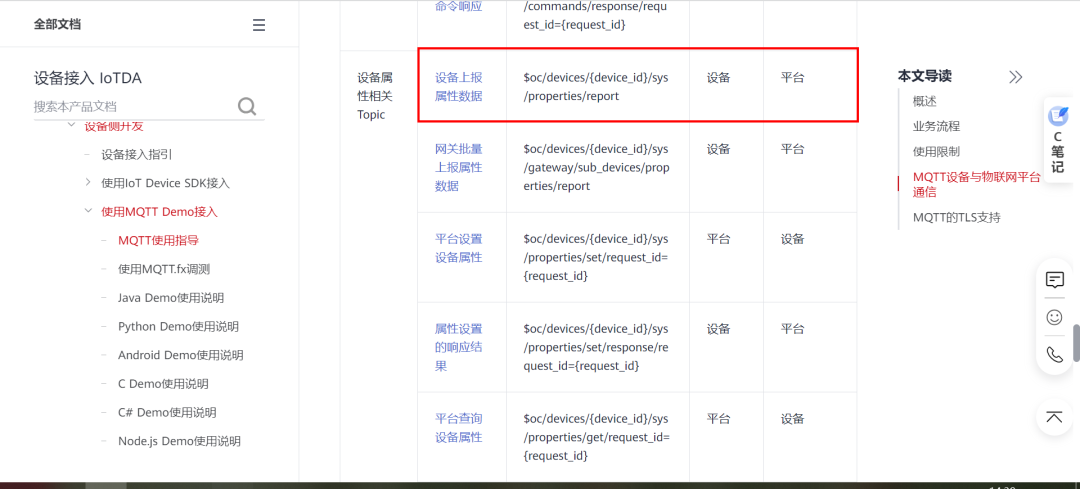Viewport: 1080px width, 489px height.
Task: Collapse the 使用MQTT Demo接入 chevron
Action: [x=87, y=211]
